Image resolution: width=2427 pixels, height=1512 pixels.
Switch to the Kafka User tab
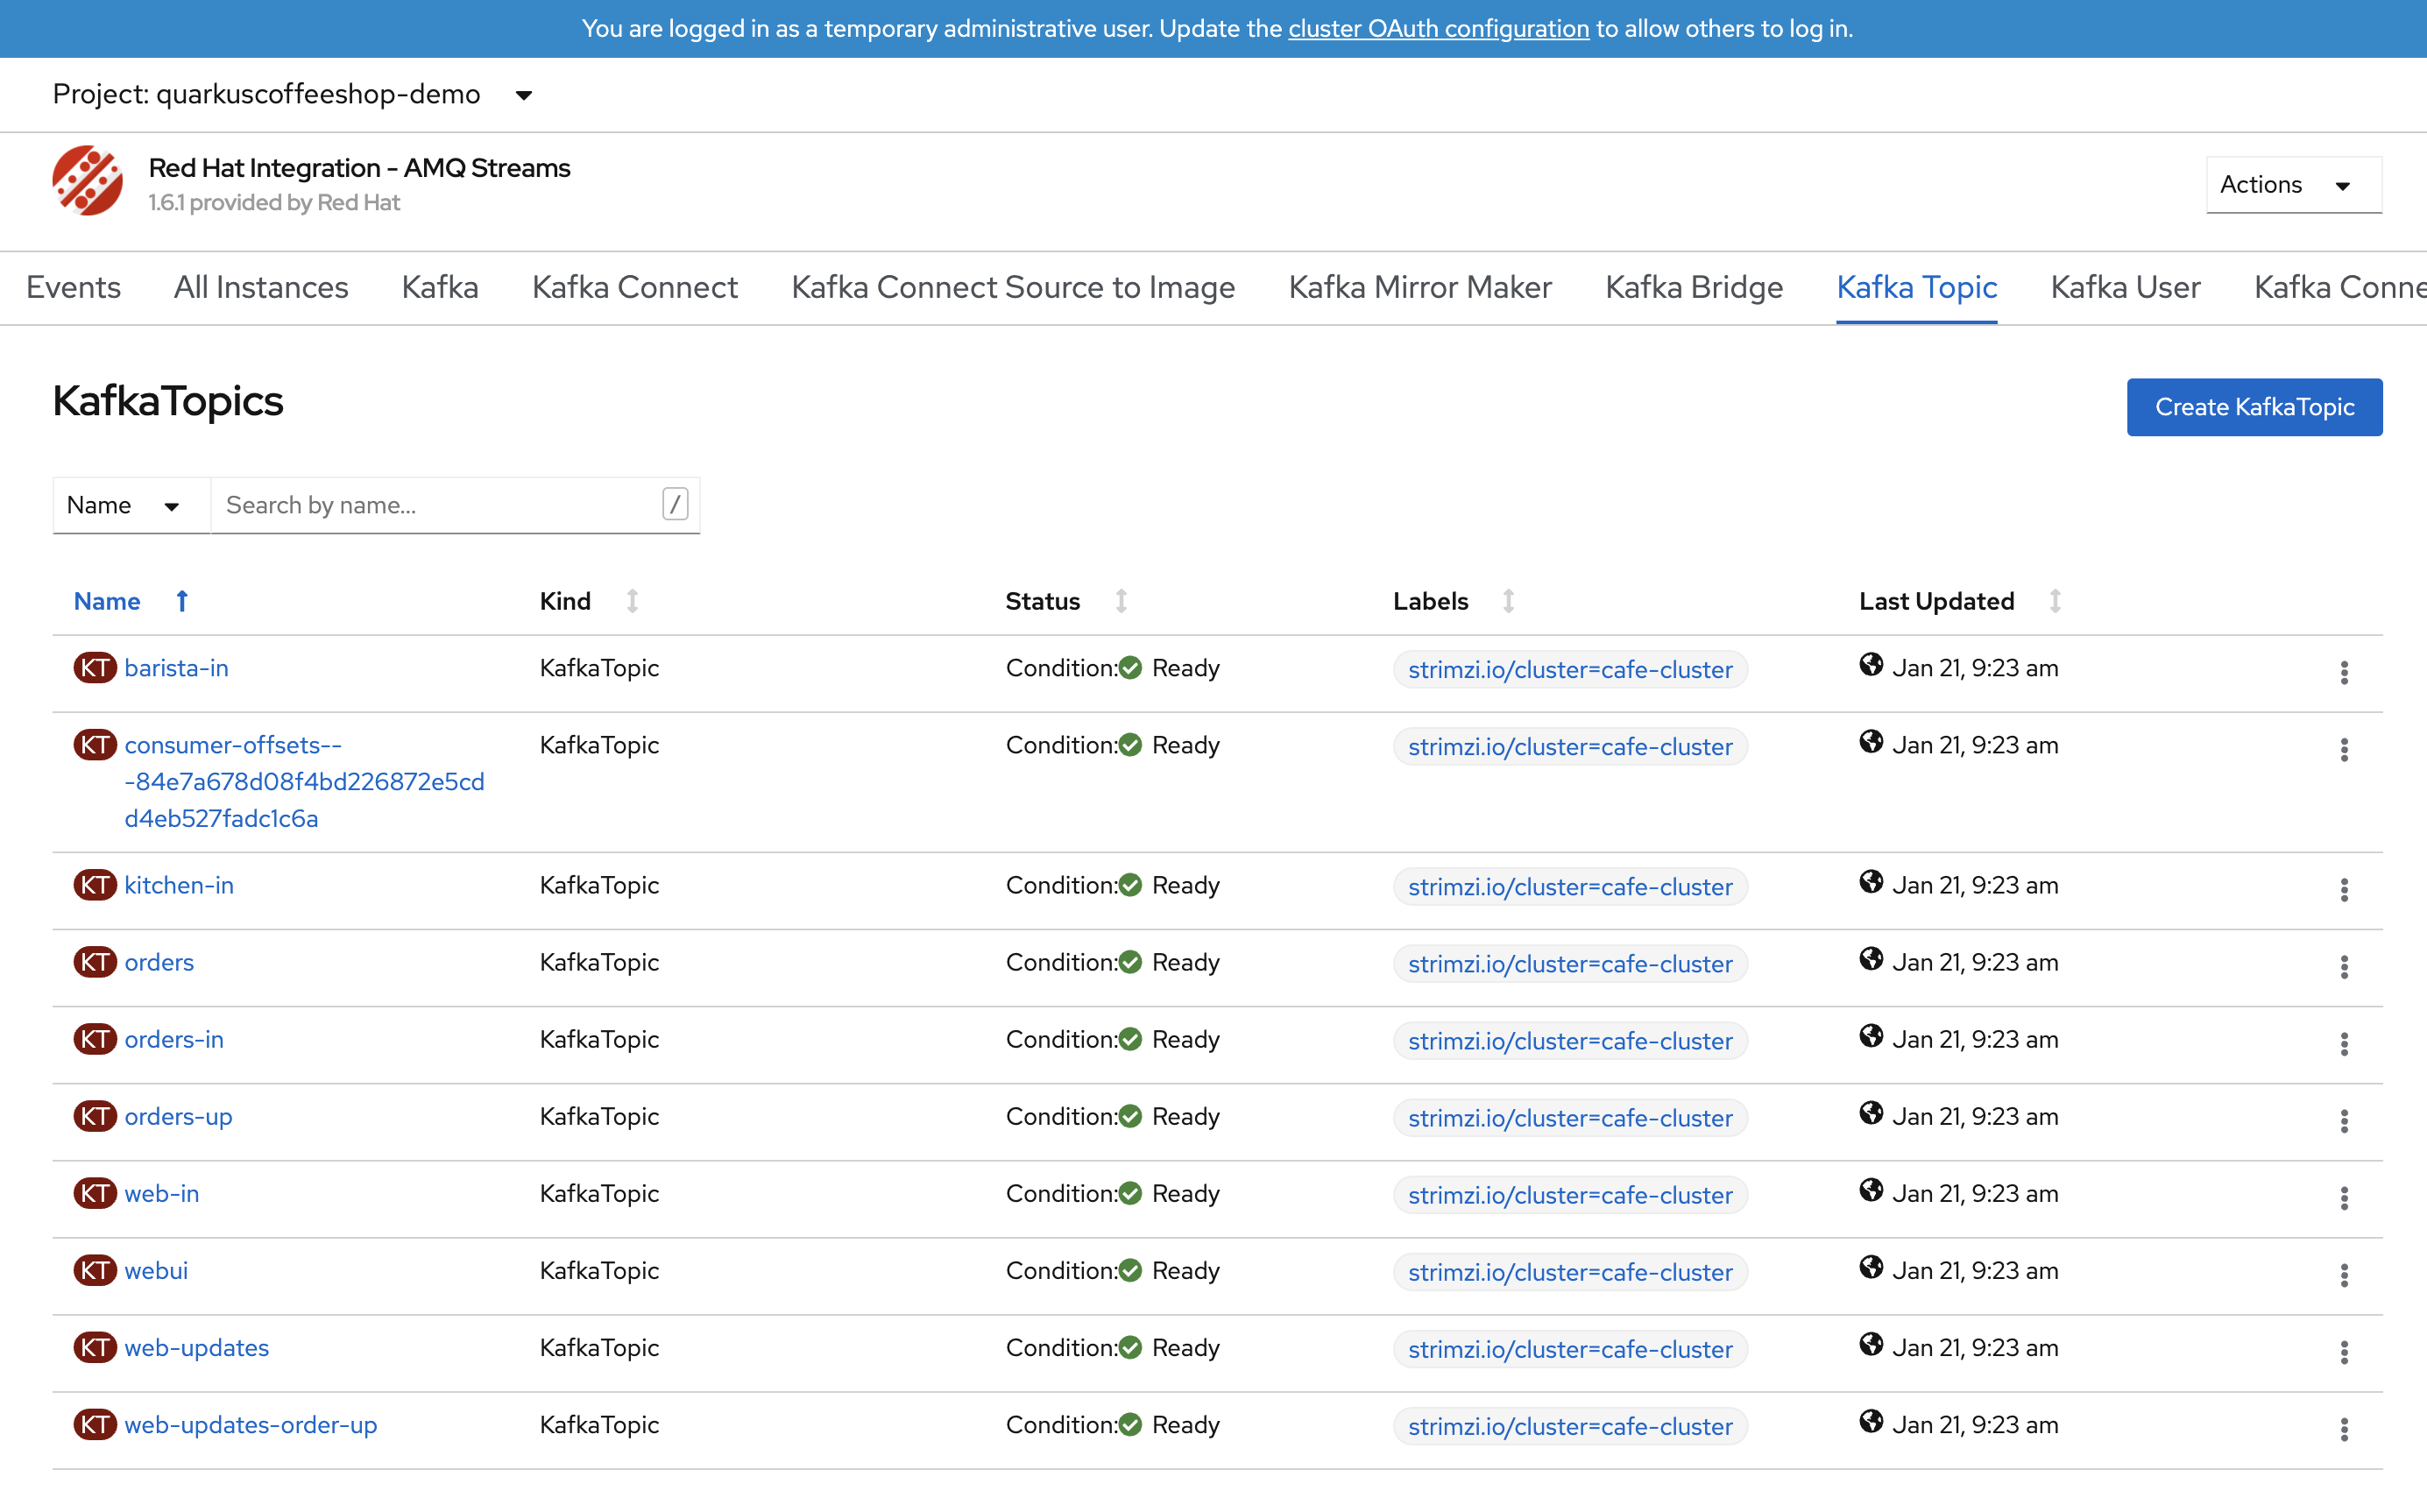[2124, 288]
